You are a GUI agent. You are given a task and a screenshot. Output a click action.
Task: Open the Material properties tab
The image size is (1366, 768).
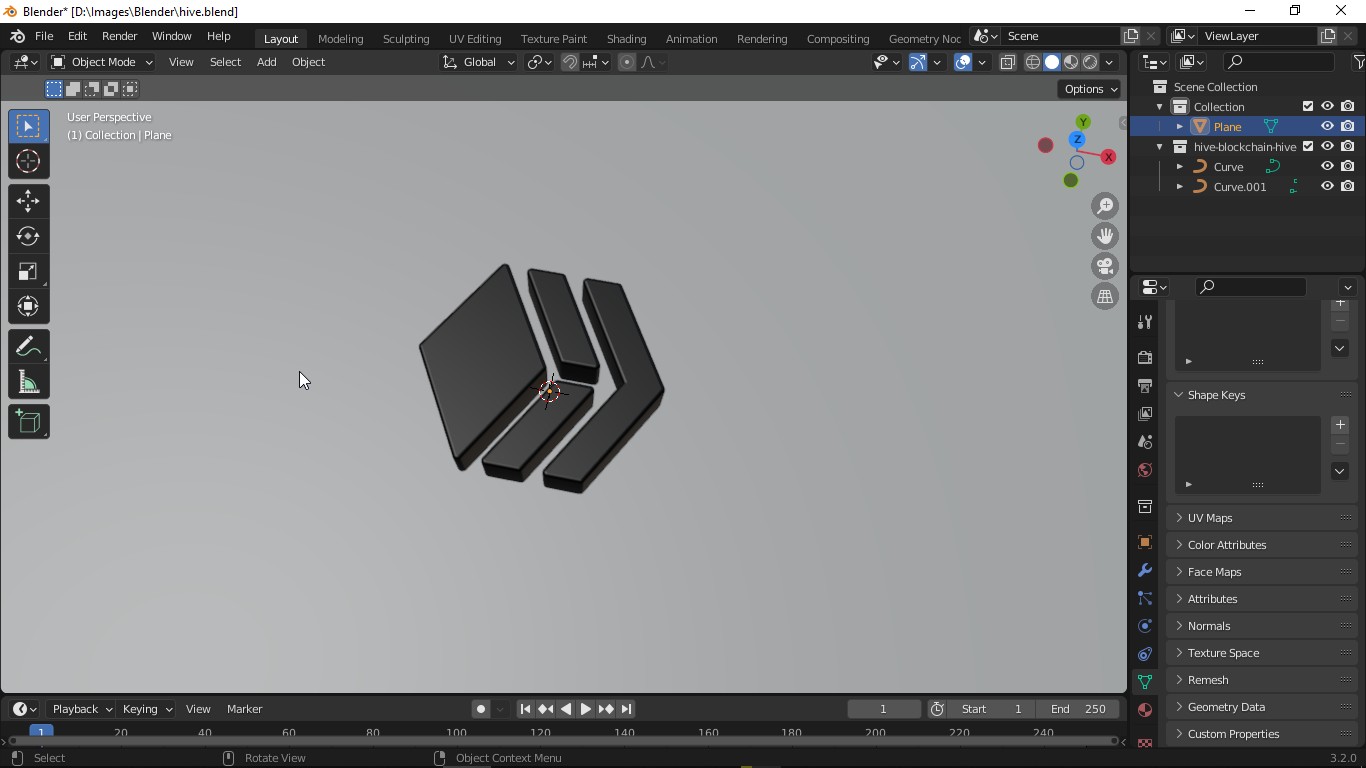pos(1145,710)
